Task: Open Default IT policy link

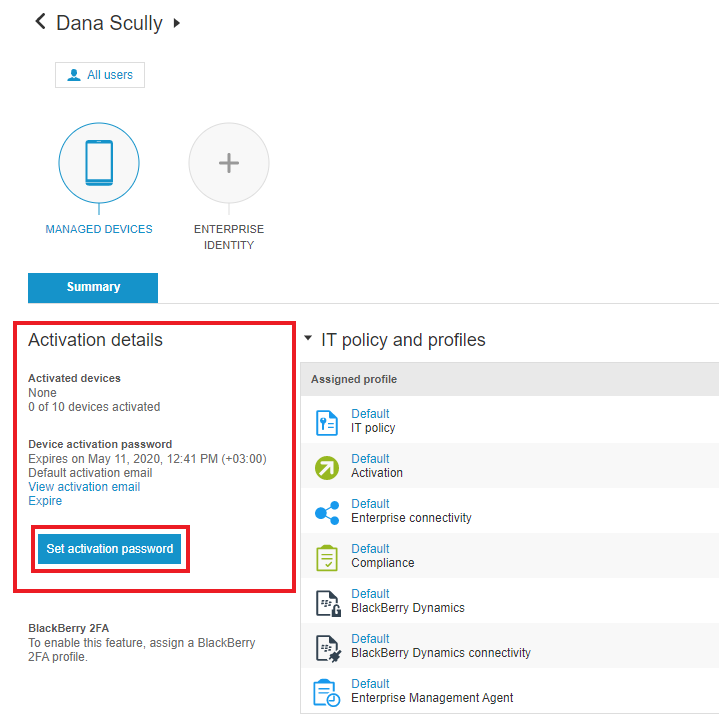Action: click(x=370, y=414)
